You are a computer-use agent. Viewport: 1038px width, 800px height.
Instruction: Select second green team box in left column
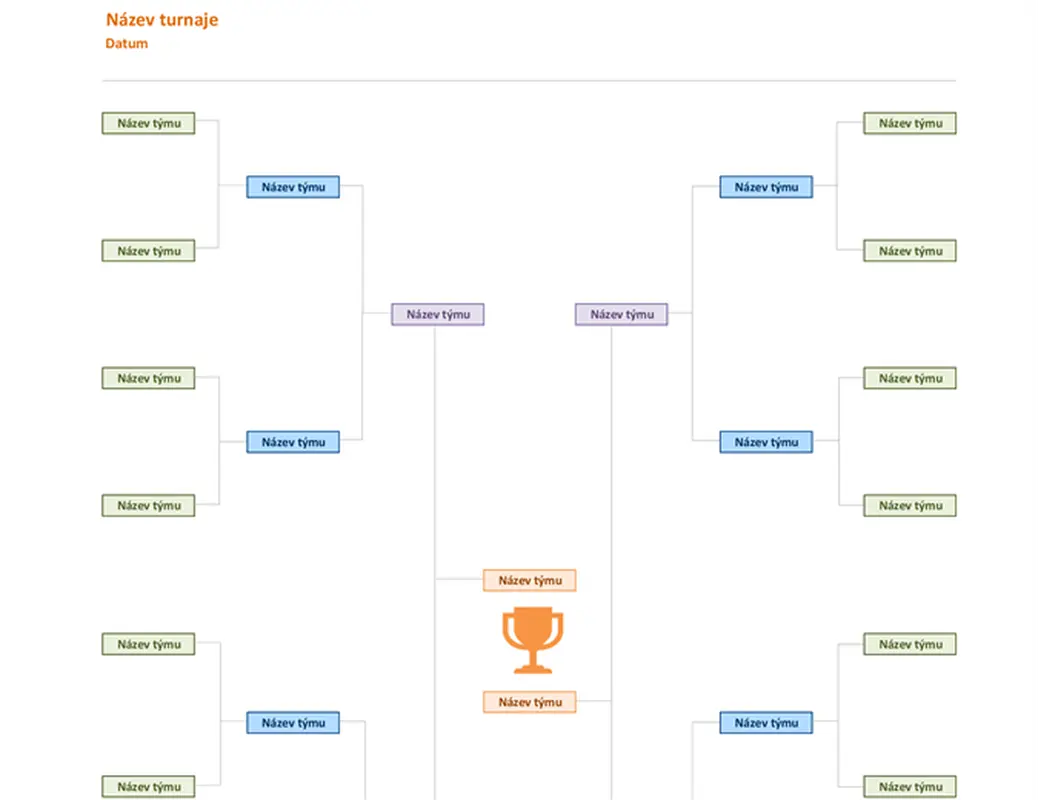pos(148,251)
